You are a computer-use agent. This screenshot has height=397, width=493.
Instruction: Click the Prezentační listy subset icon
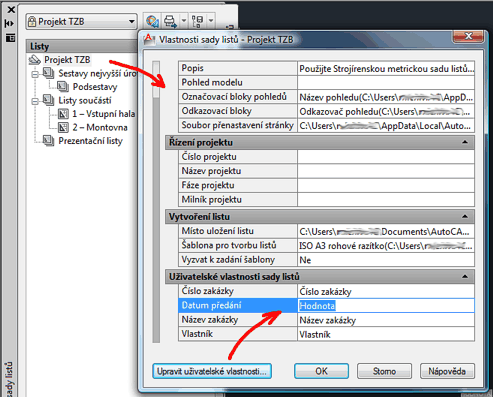[x=48, y=141]
